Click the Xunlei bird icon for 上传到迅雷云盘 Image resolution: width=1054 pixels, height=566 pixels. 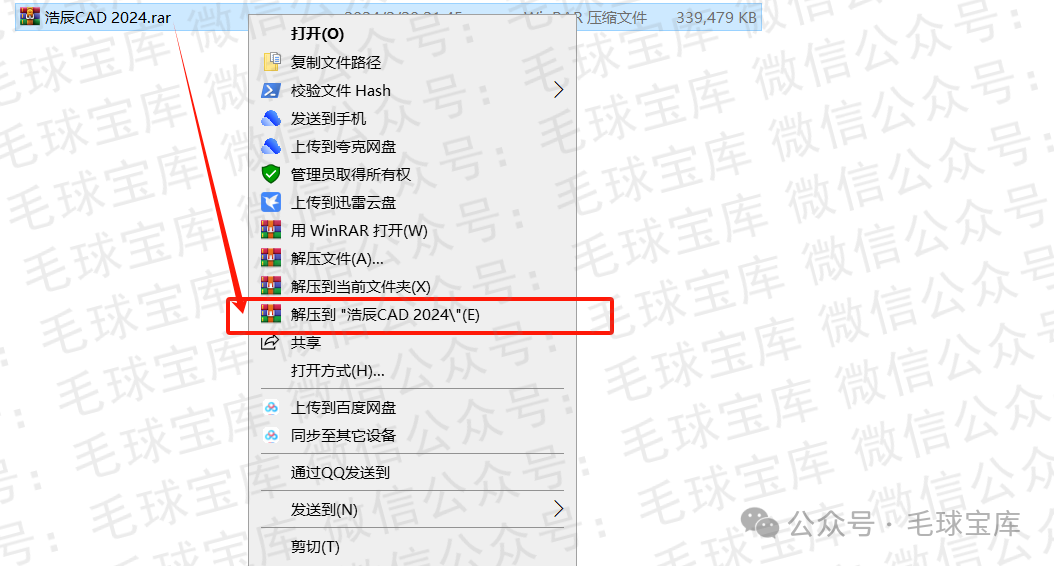coord(271,202)
